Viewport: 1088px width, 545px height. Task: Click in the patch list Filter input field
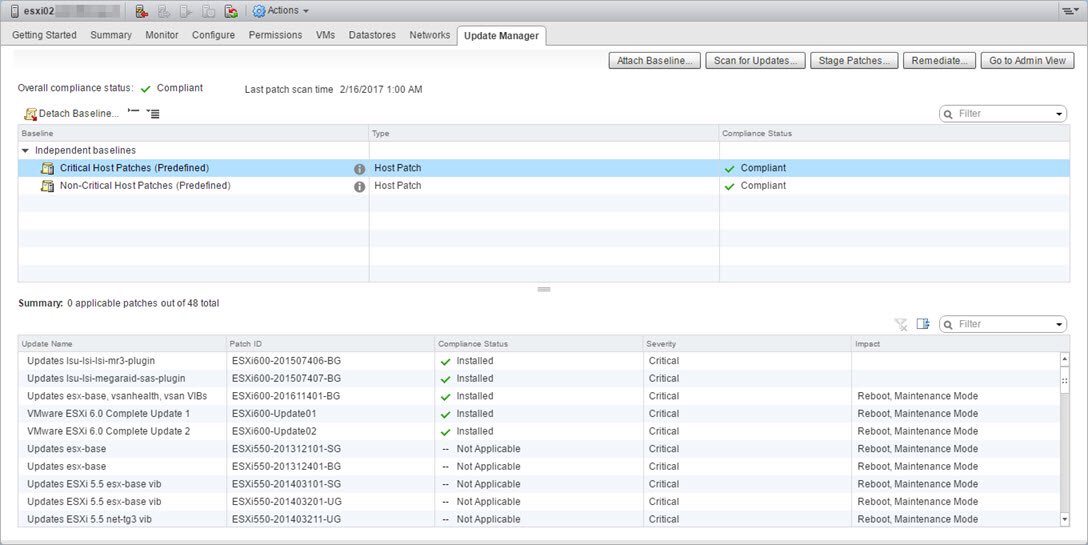(1004, 324)
